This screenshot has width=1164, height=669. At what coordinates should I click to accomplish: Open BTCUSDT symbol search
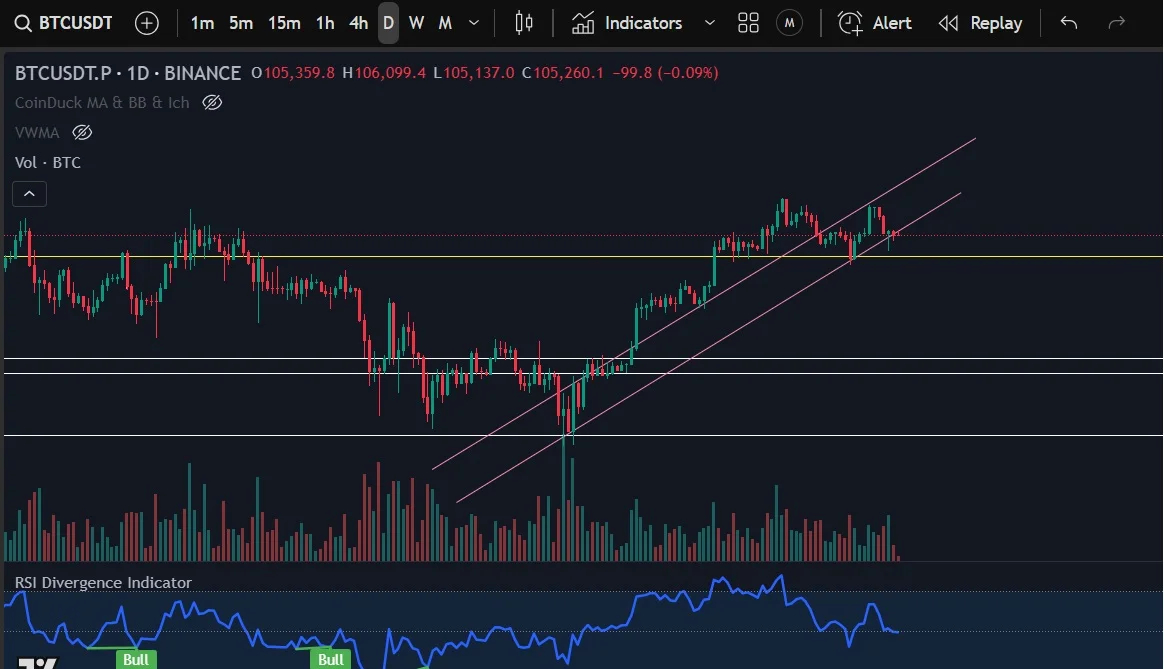64,23
